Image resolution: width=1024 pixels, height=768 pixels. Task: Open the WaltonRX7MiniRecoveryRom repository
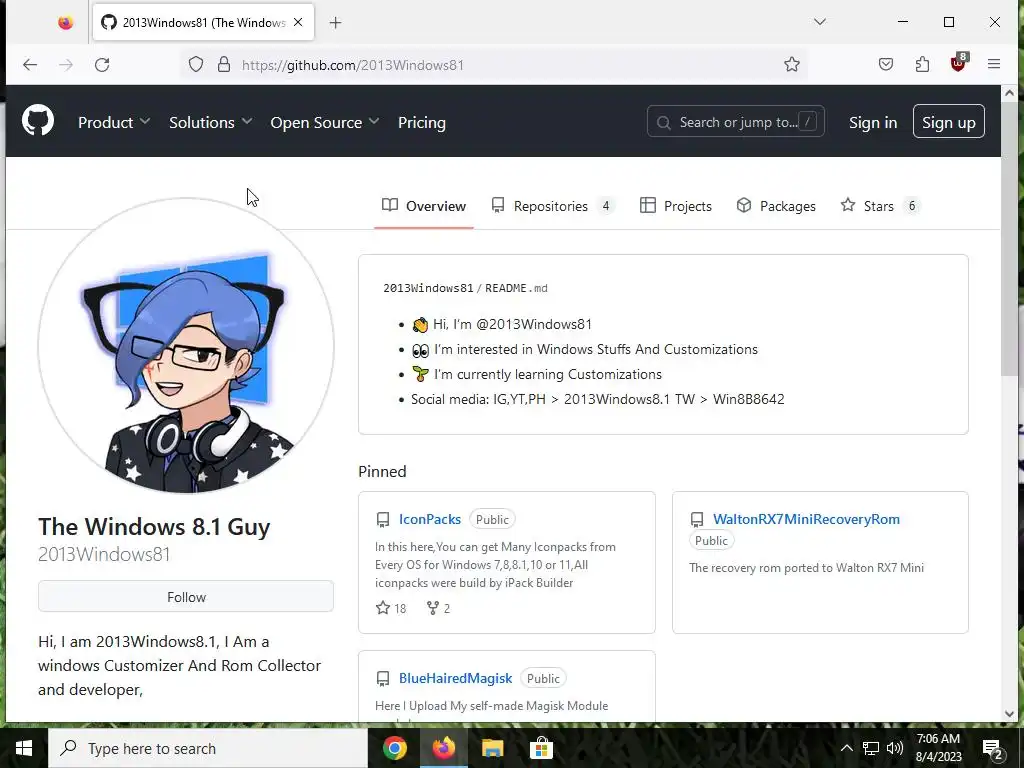click(806, 519)
